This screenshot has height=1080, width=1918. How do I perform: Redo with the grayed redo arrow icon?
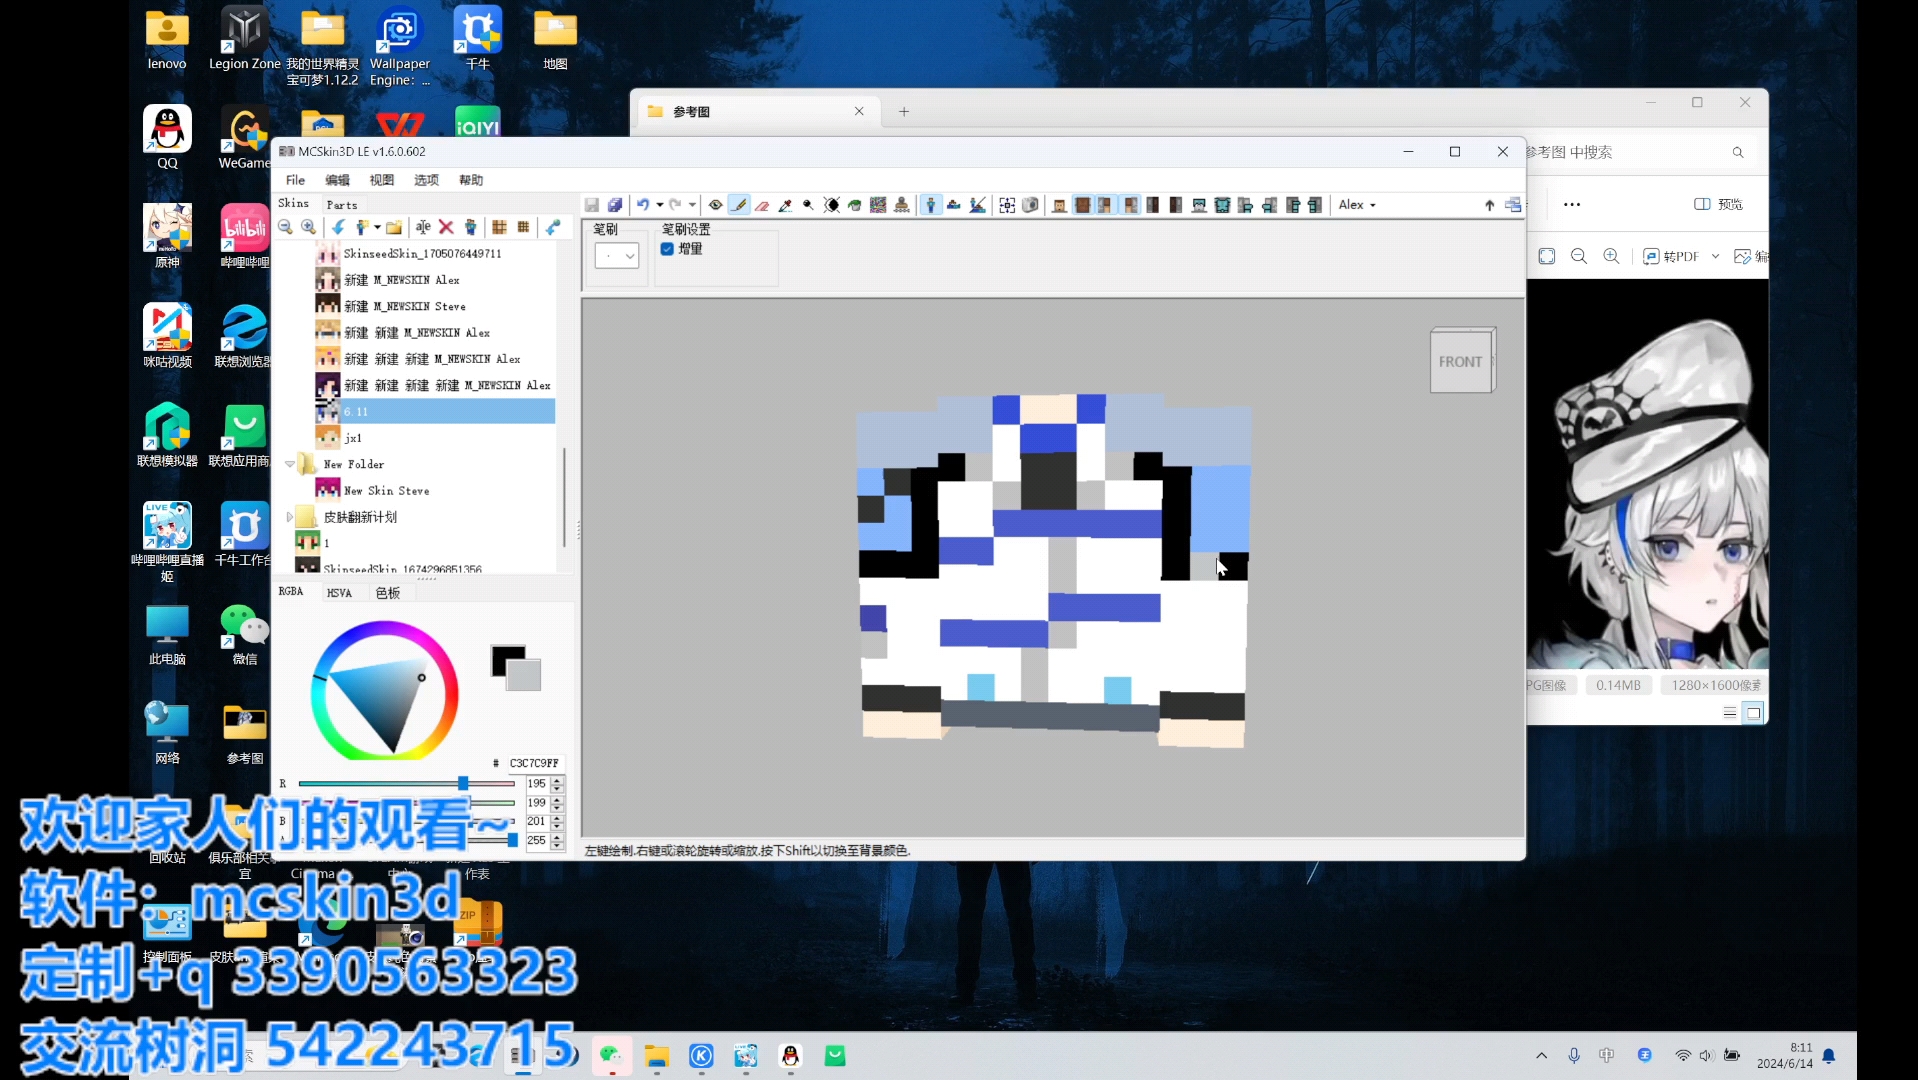click(x=675, y=205)
